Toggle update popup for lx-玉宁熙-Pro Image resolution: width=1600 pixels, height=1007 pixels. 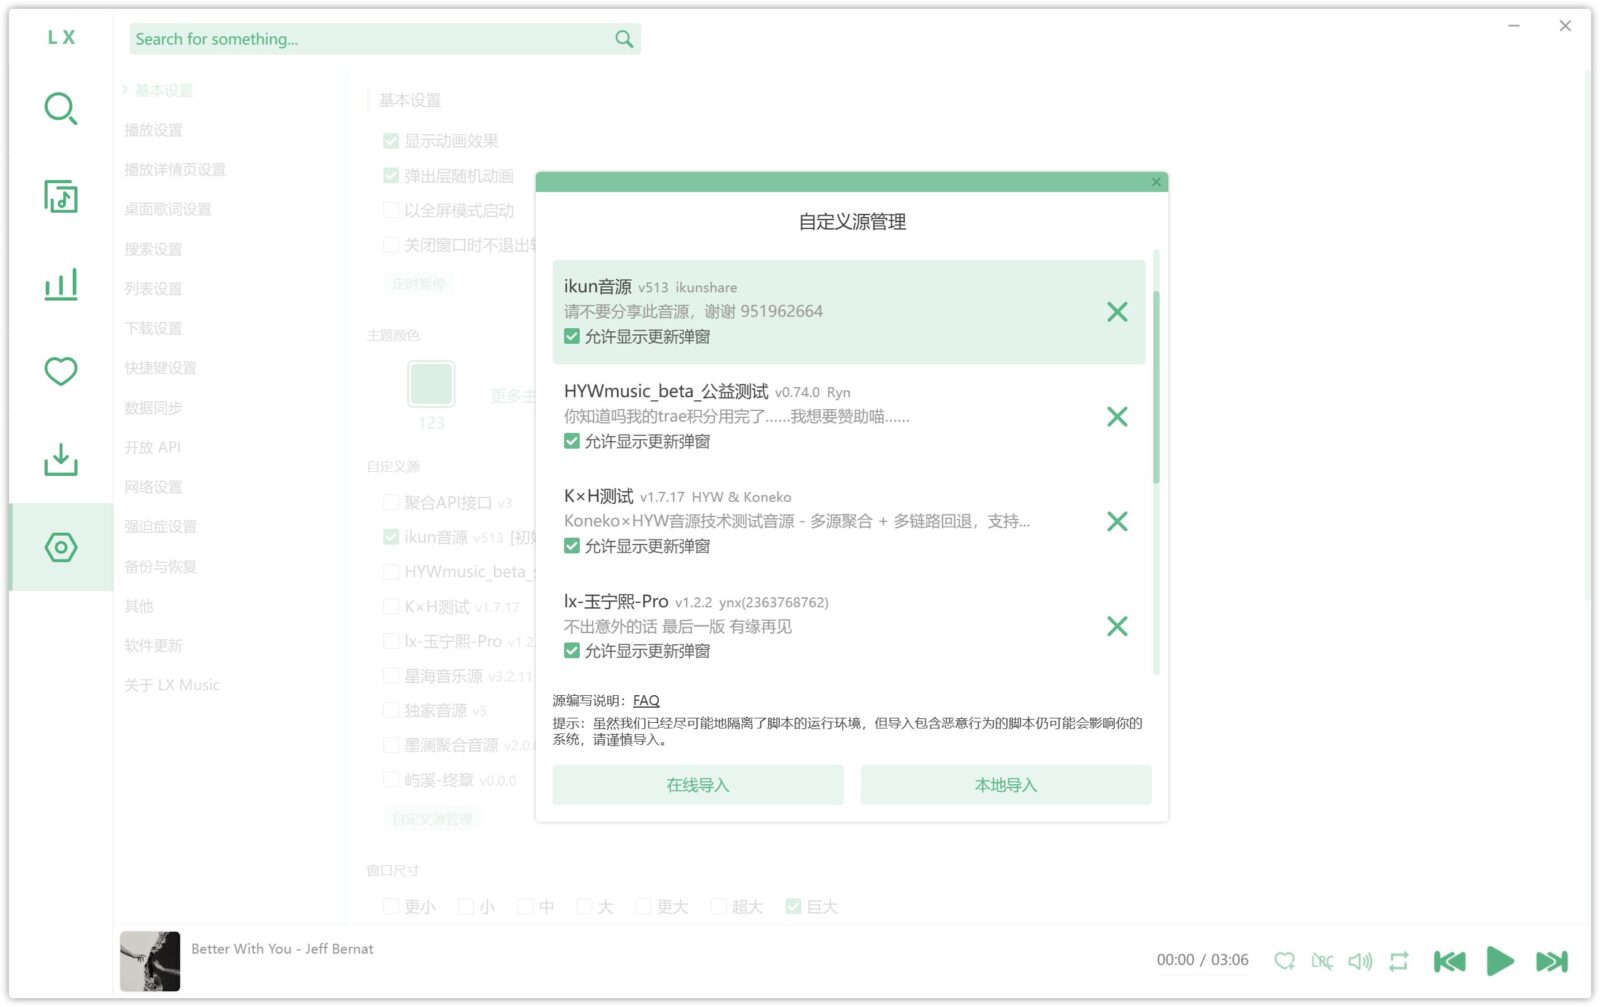pyautogui.click(x=572, y=652)
